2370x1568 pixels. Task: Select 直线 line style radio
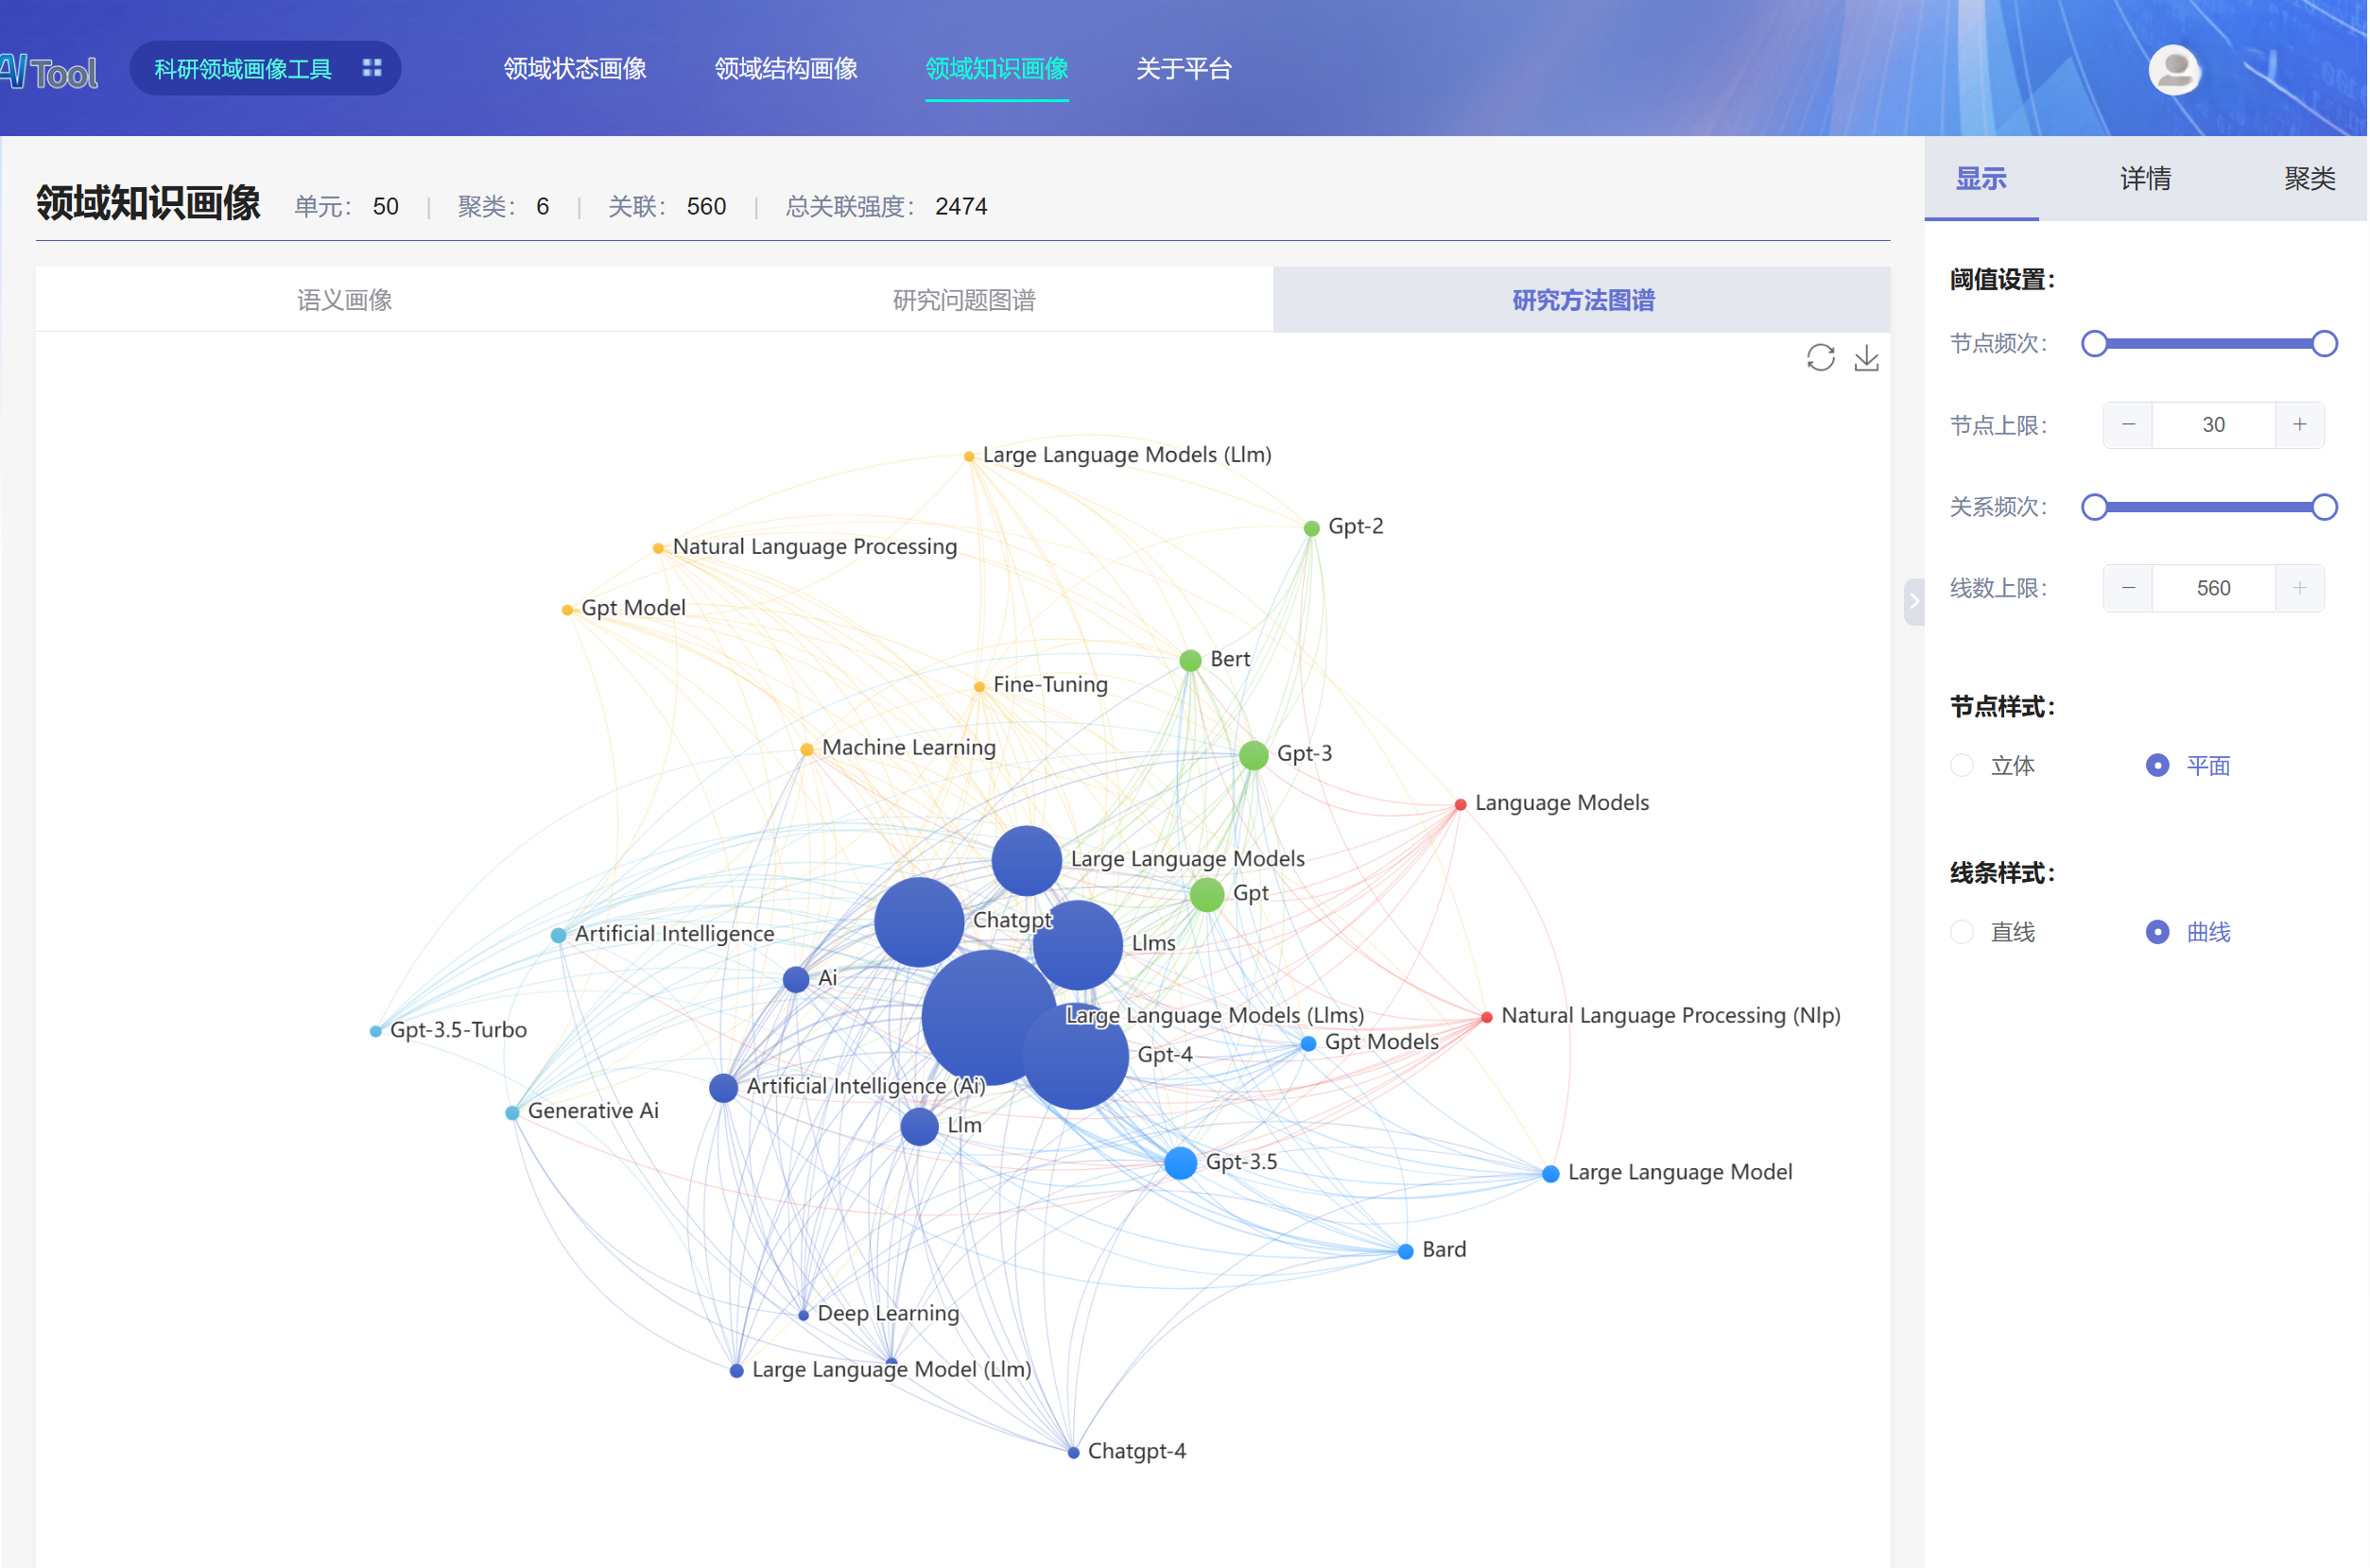pos(1962,931)
